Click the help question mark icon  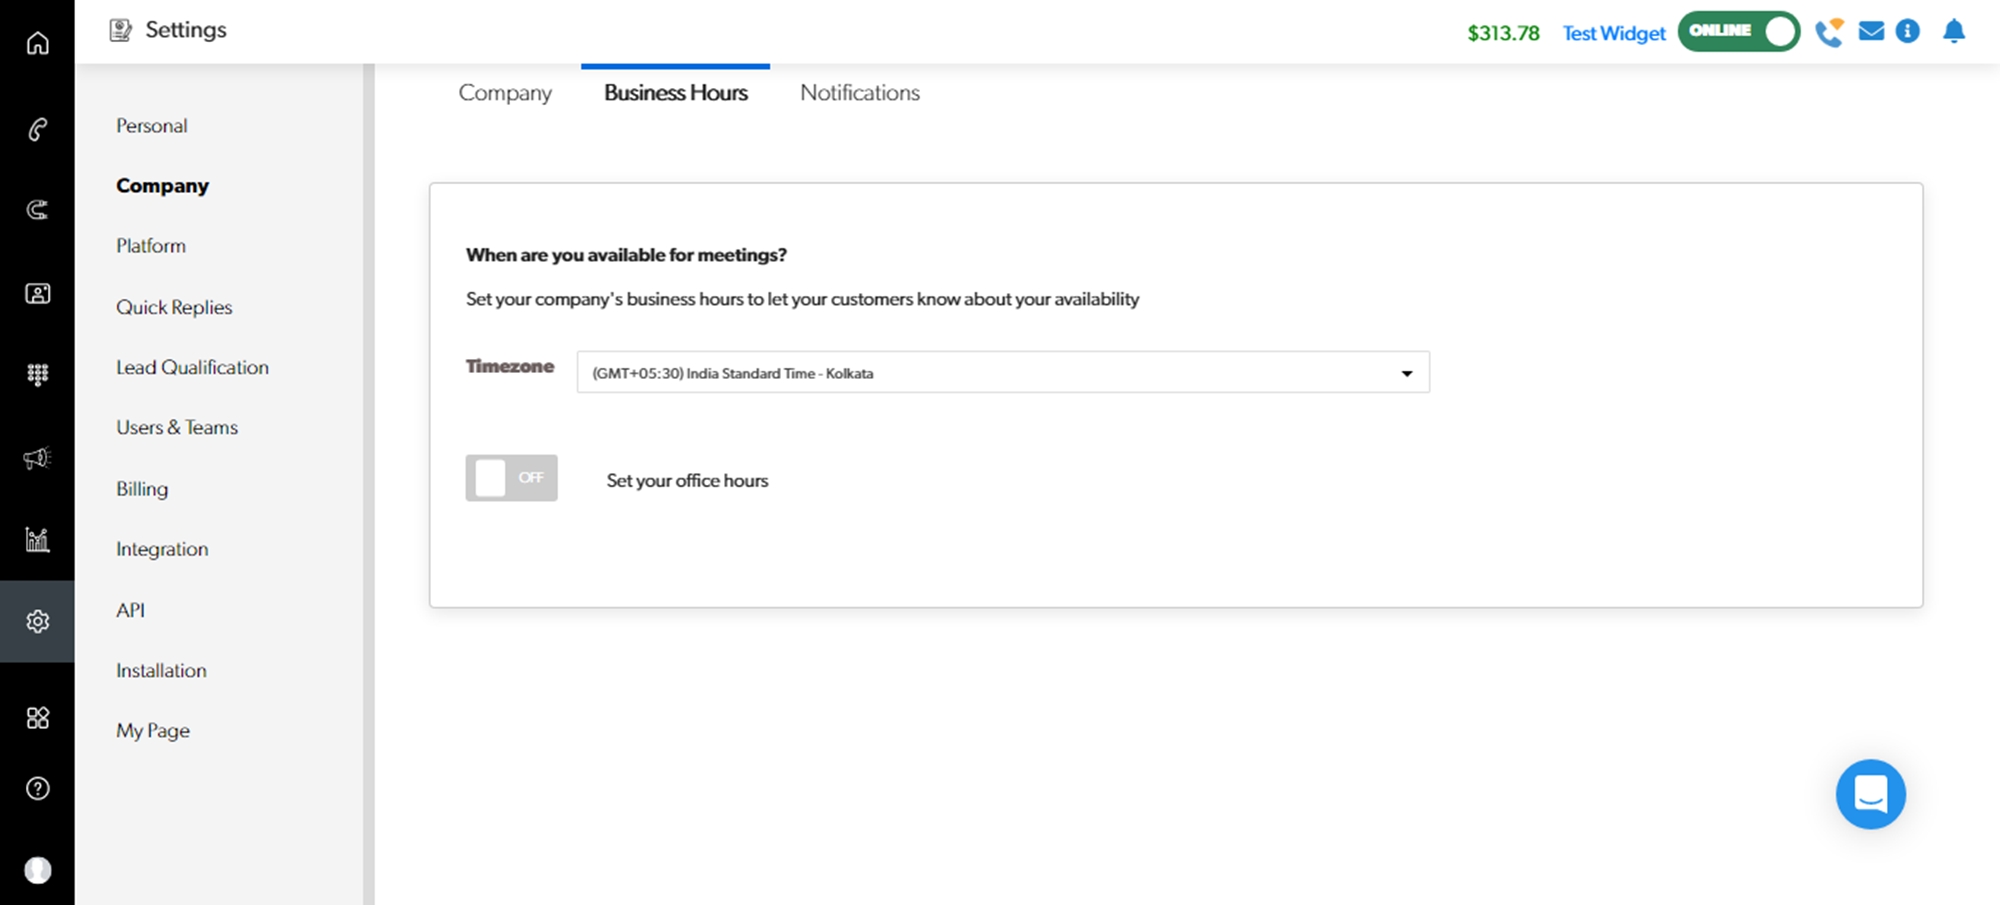pyautogui.click(x=37, y=789)
